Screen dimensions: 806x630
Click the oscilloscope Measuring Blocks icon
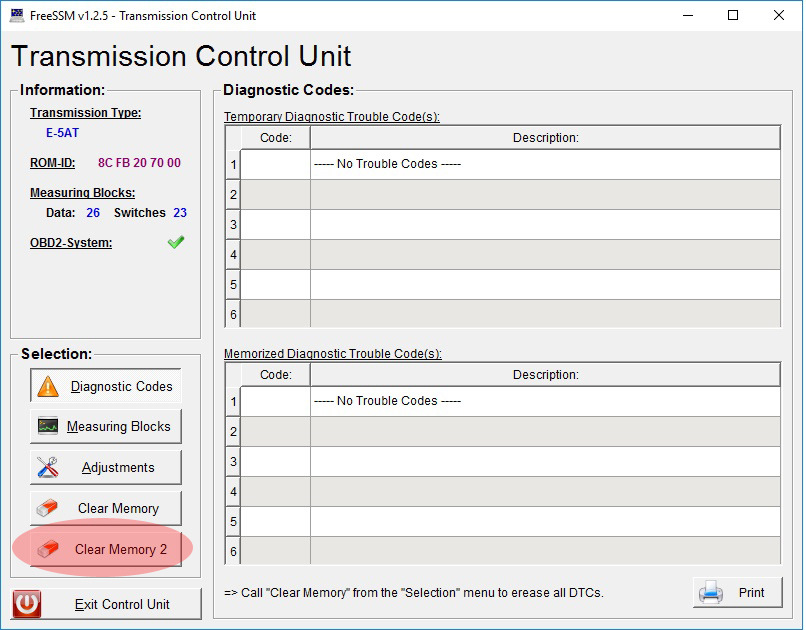click(48, 427)
